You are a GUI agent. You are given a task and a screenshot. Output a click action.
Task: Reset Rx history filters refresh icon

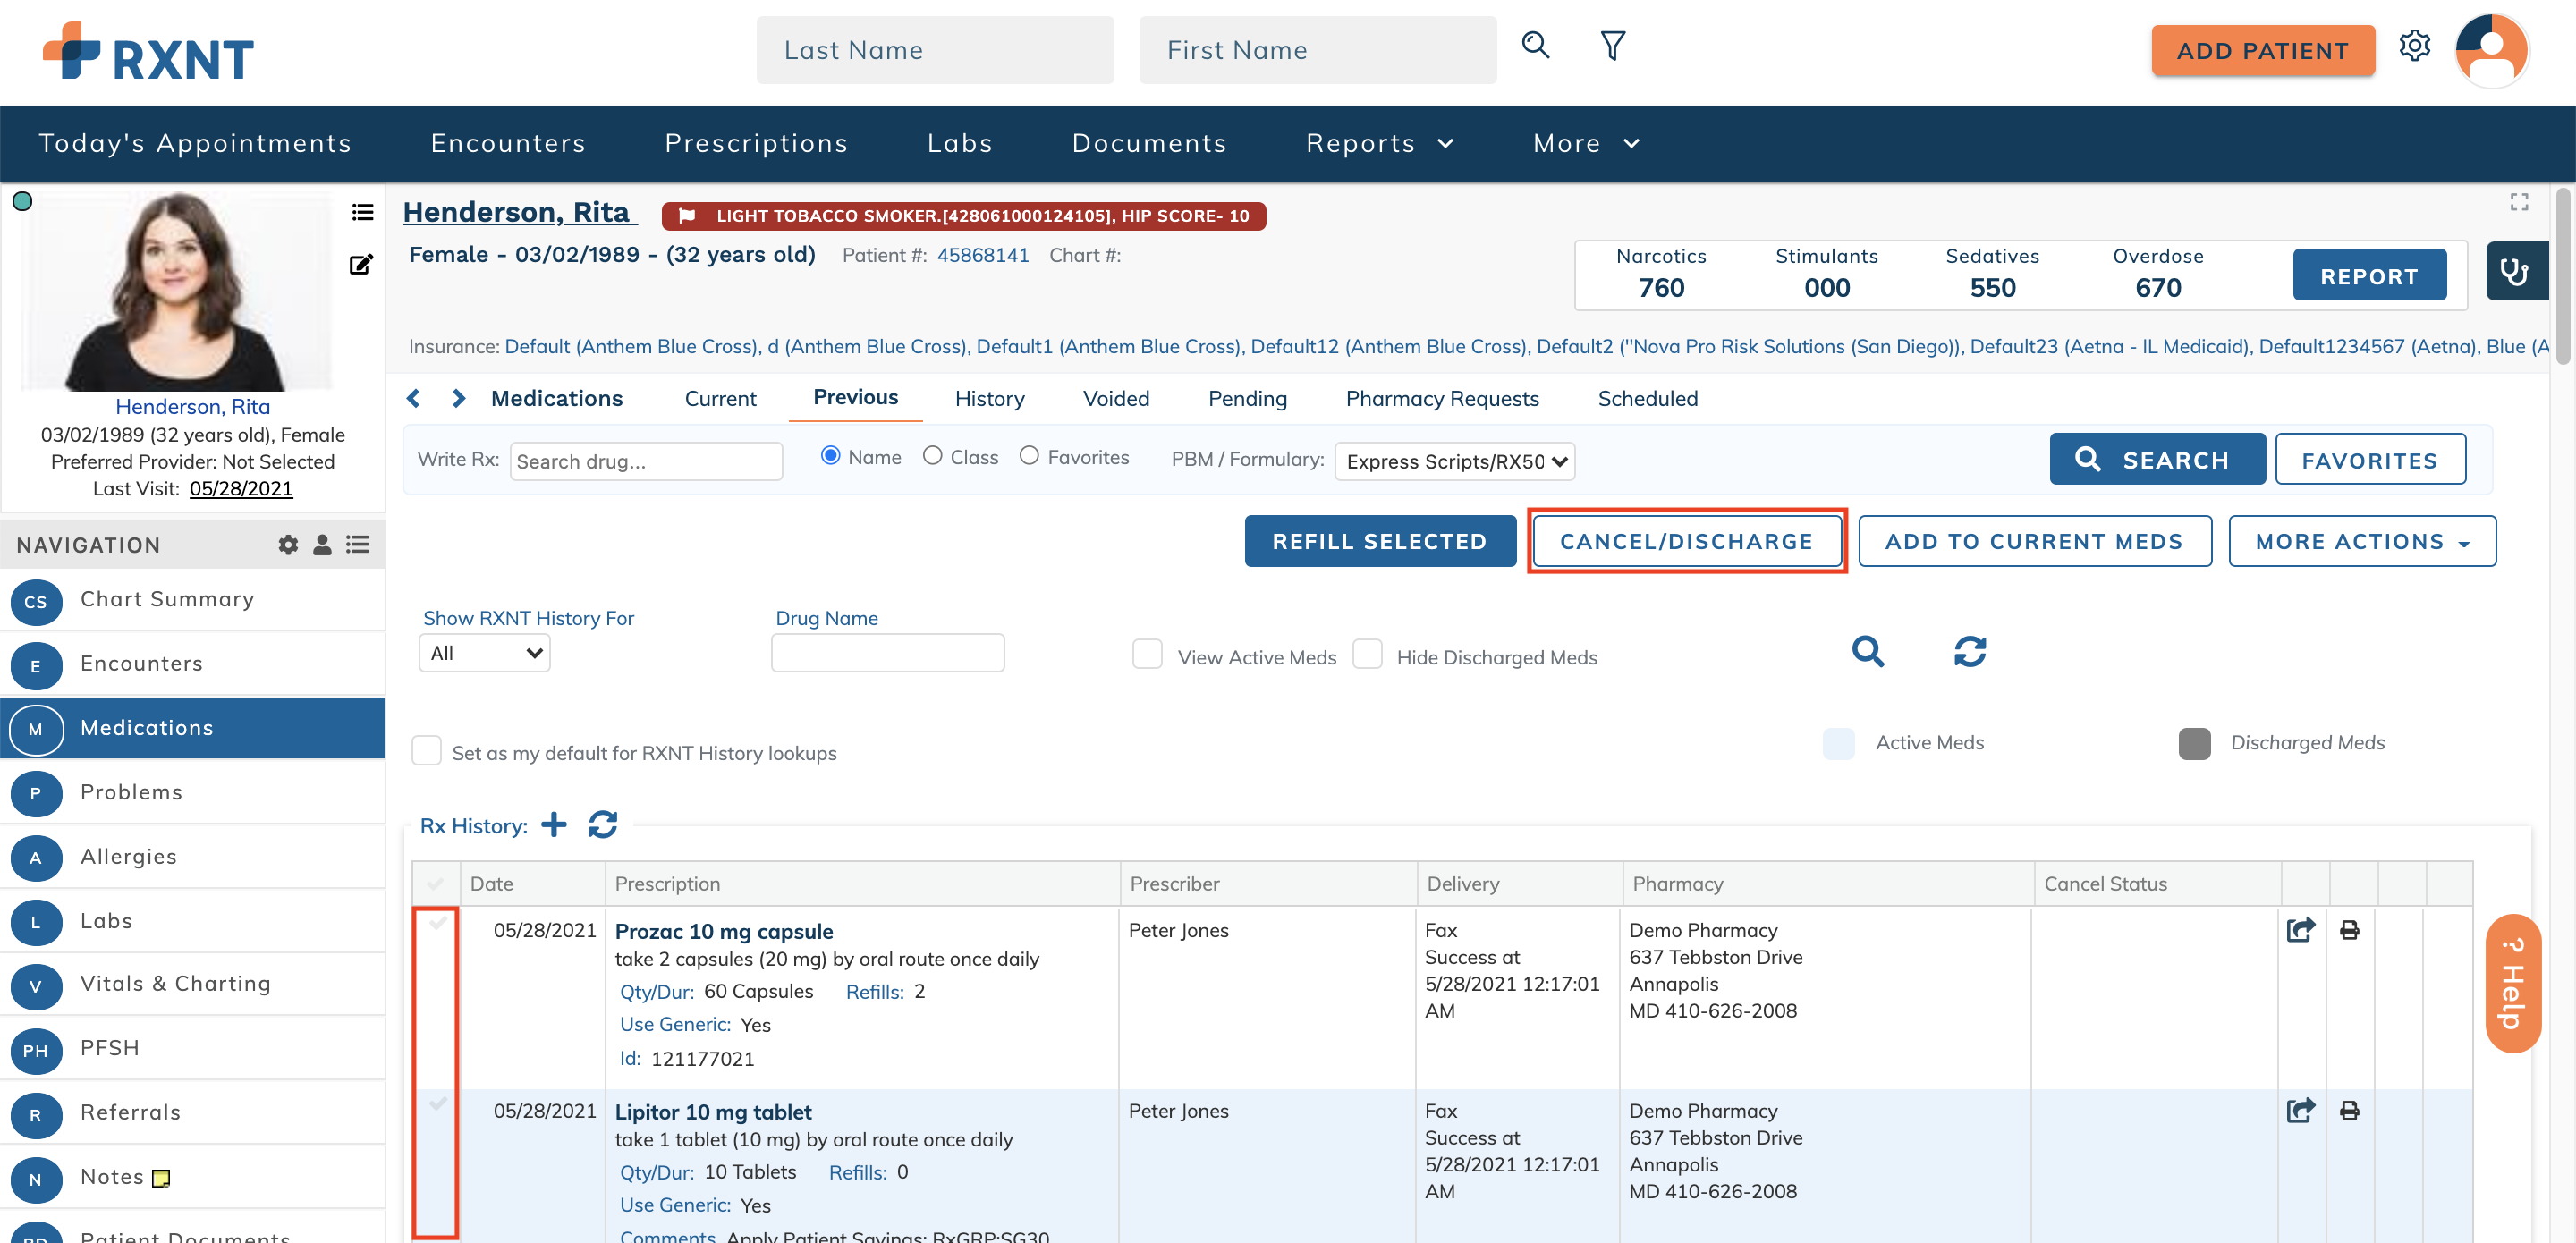(1969, 652)
